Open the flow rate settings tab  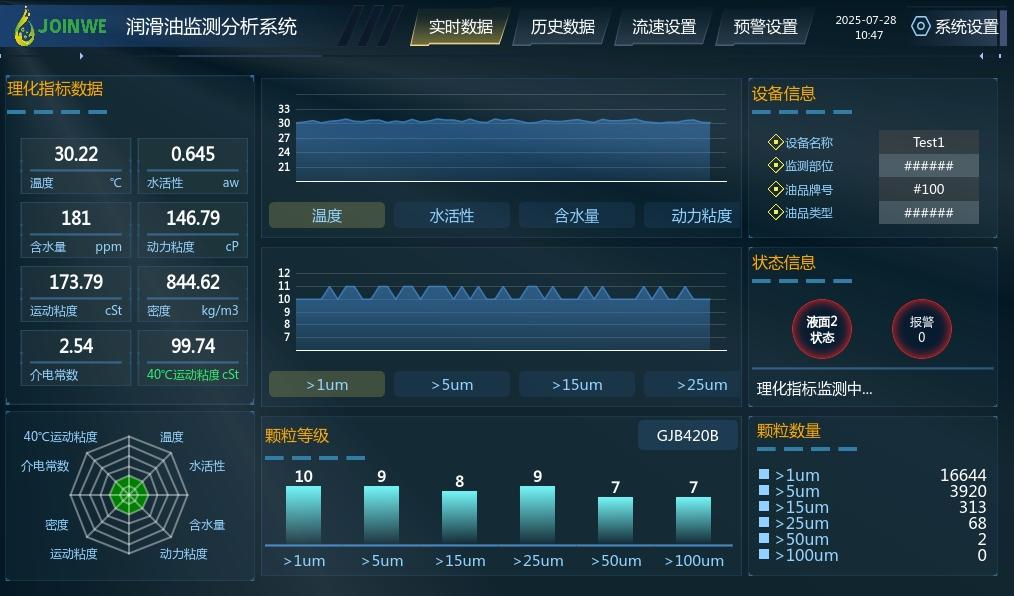663,27
